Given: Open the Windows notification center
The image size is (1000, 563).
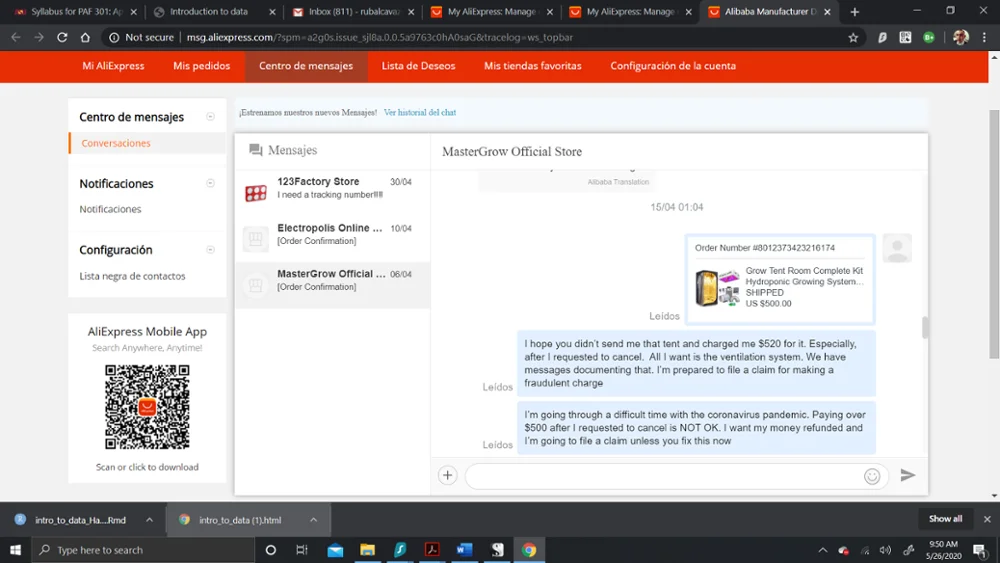Looking at the screenshot, I should [980, 550].
